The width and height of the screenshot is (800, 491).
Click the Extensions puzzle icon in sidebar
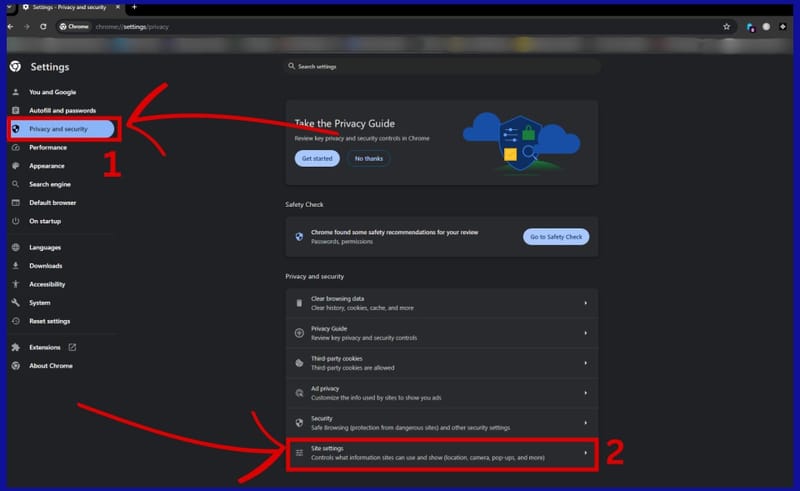coord(16,347)
